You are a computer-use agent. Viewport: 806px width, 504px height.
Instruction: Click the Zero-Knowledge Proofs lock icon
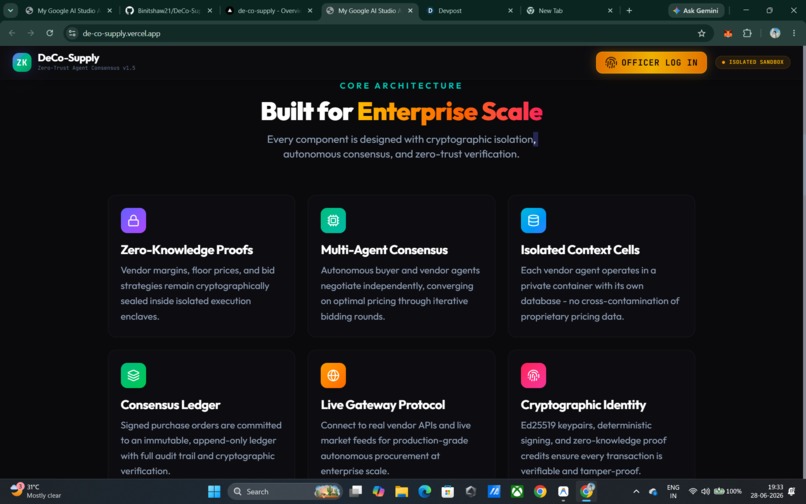pos(133,221)
